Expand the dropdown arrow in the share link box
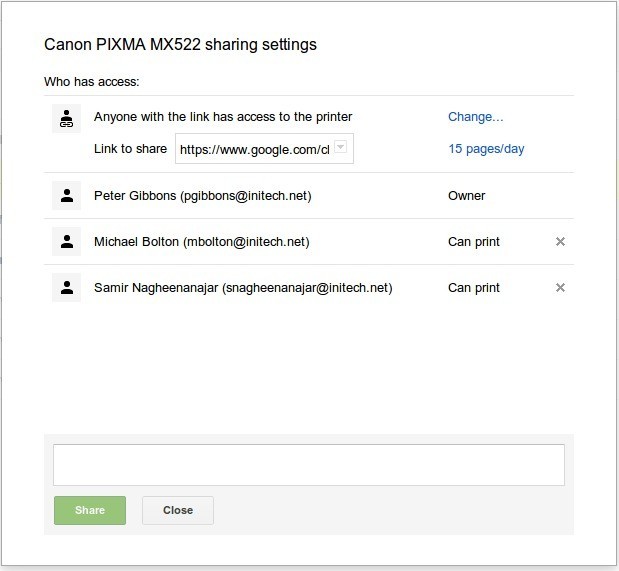The image size is (619, 571). point(340,148)
